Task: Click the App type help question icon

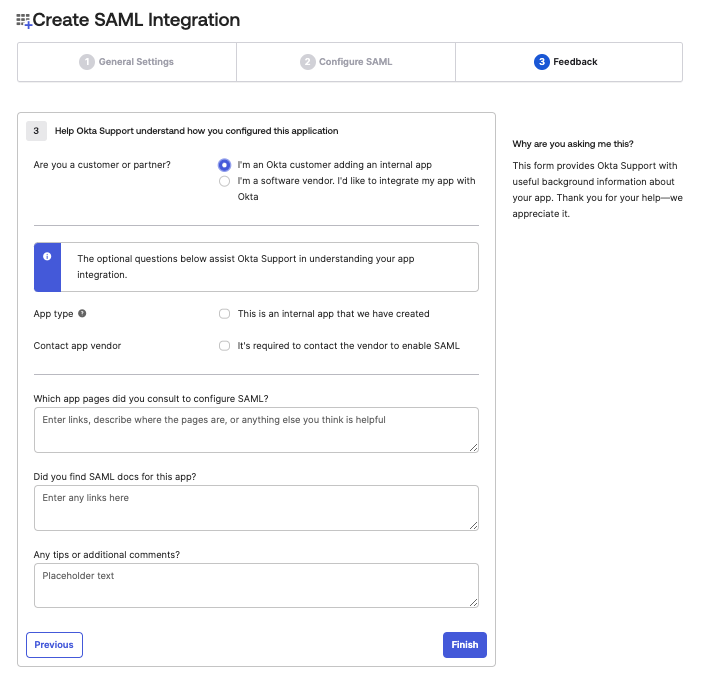Action: pos(82,313)
